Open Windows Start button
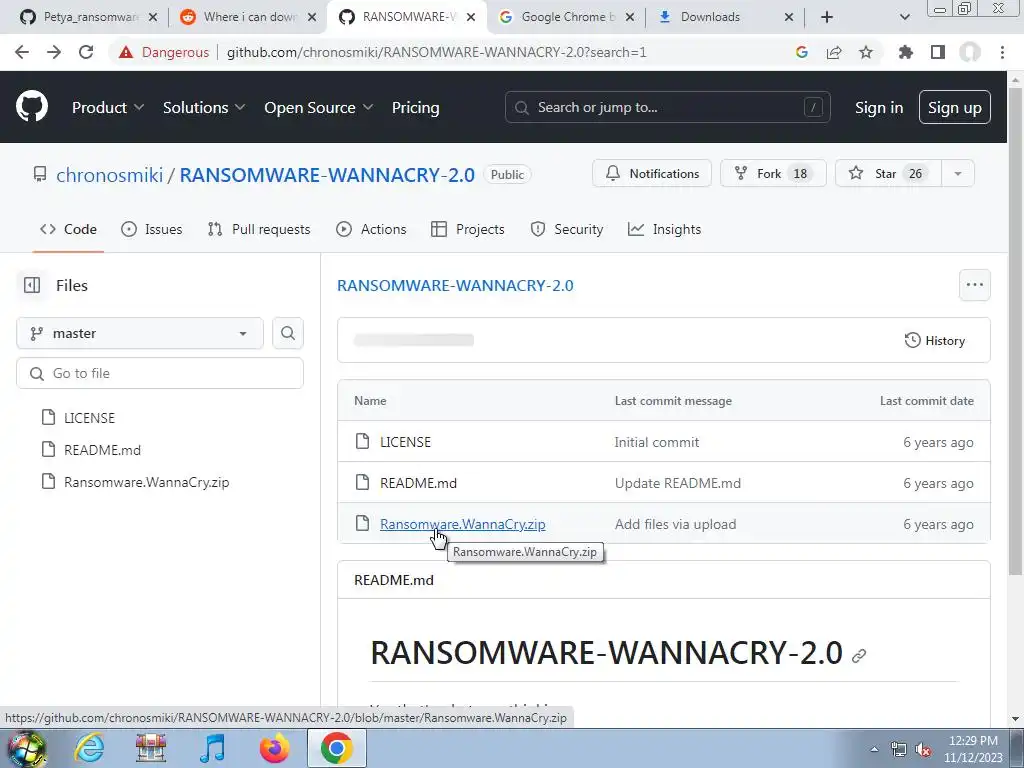1024x768 pixels. pyautogui.click(x=27, y=748)
